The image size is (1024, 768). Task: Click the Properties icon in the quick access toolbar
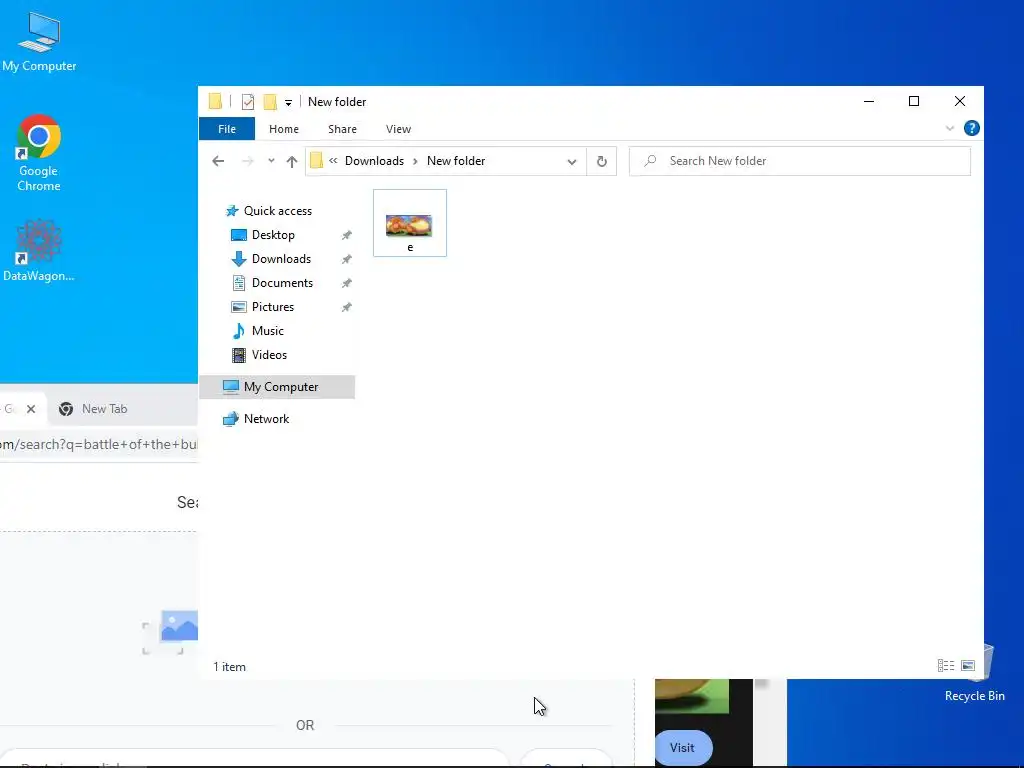(248, 102)
